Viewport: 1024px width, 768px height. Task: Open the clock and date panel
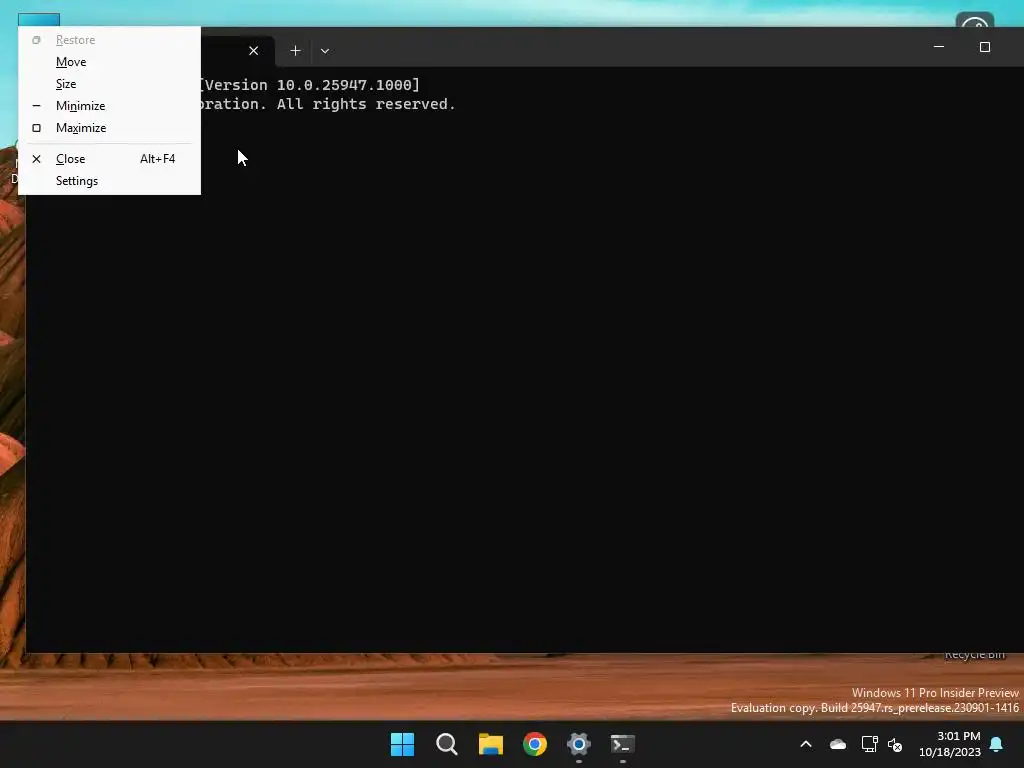[x=950, y=744]
